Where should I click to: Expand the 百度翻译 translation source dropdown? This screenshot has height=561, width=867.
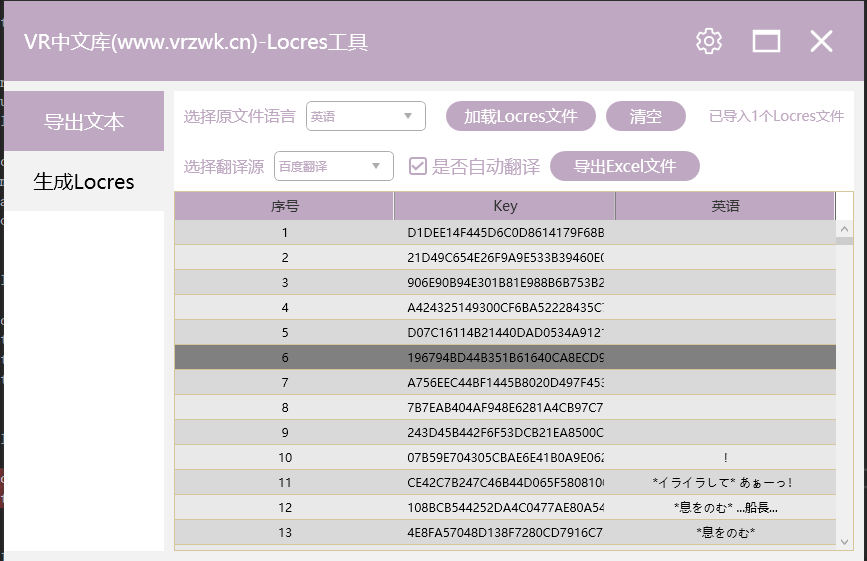point(334,166)
